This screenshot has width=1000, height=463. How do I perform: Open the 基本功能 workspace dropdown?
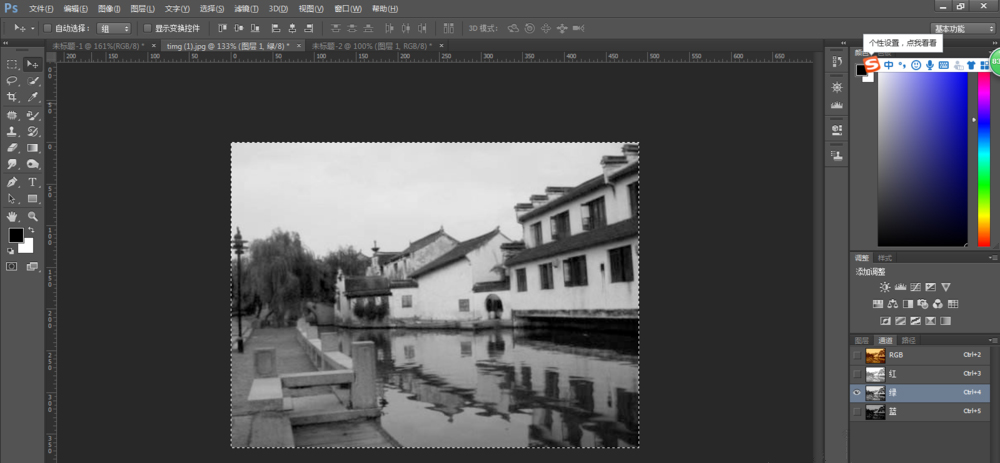(x=960, y=28)
